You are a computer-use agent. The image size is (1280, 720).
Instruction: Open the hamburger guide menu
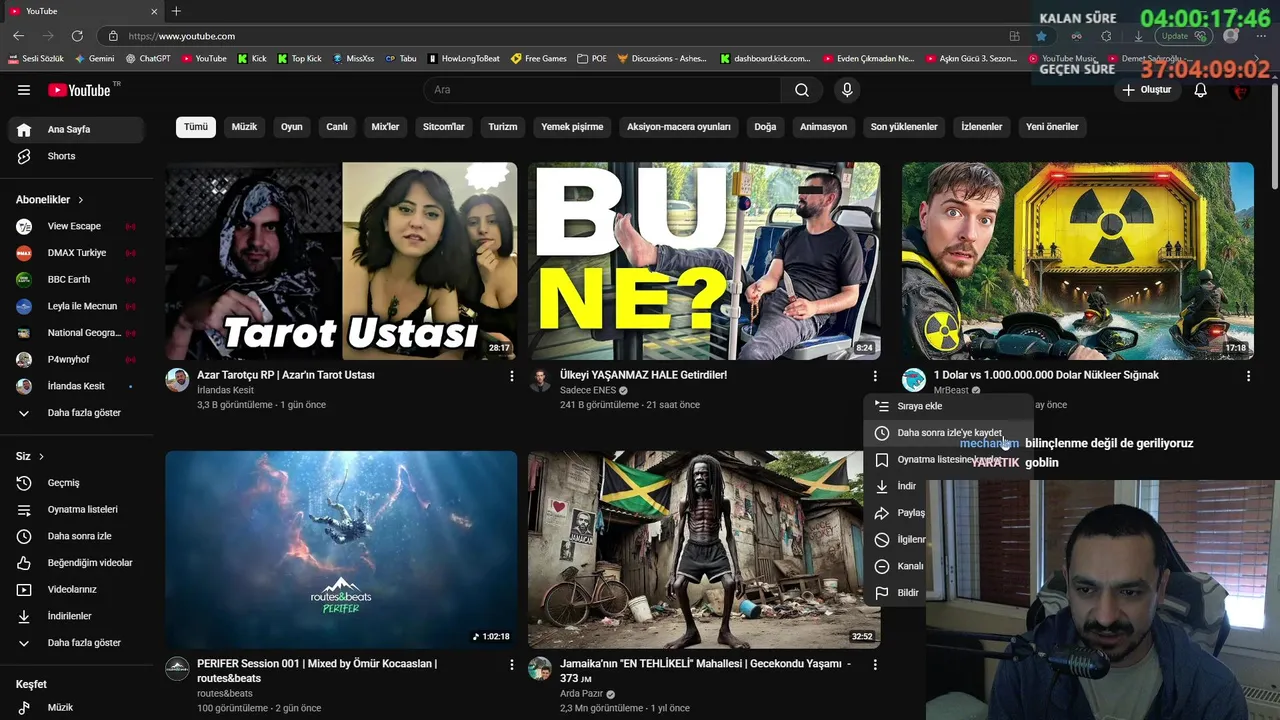(24, 90)
